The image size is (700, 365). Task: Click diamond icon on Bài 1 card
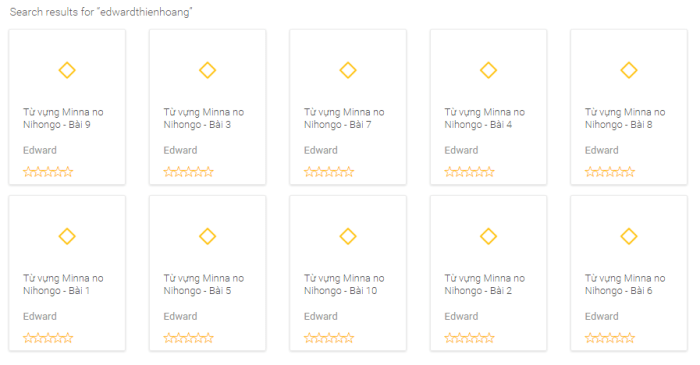67,236
